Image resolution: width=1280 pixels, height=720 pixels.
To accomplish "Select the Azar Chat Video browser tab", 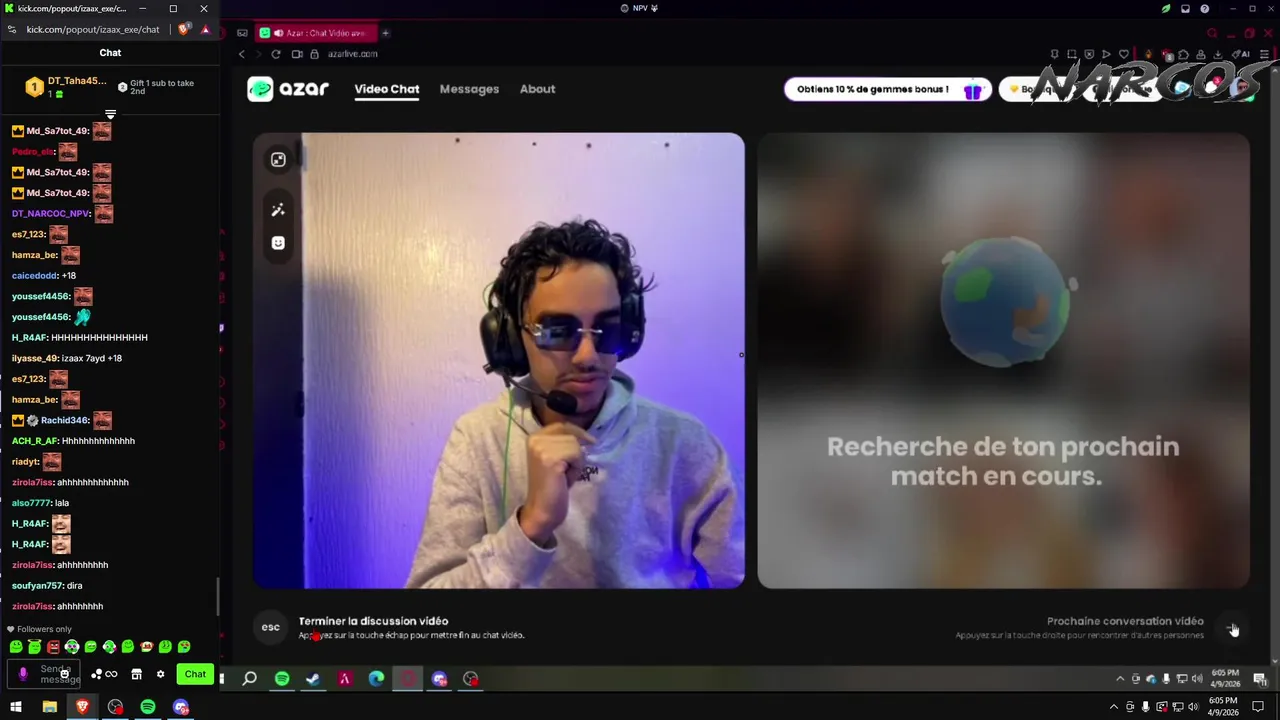I will coord(315,33).
